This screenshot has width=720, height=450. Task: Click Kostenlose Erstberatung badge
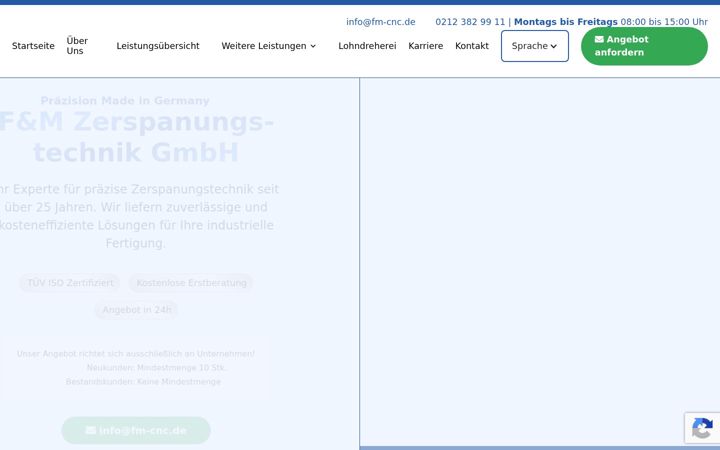coord(191,283)
